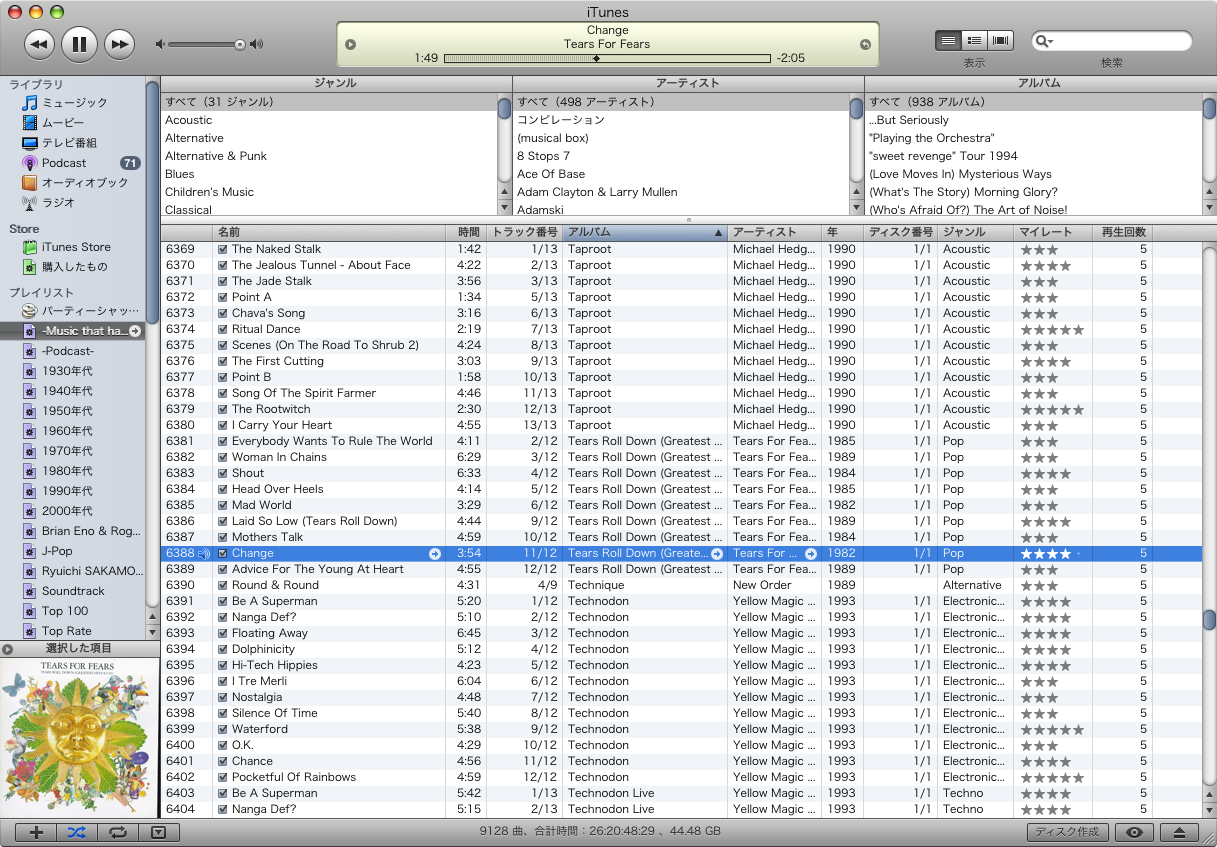Sort the track list by アーティスト column

coord(775,232)
